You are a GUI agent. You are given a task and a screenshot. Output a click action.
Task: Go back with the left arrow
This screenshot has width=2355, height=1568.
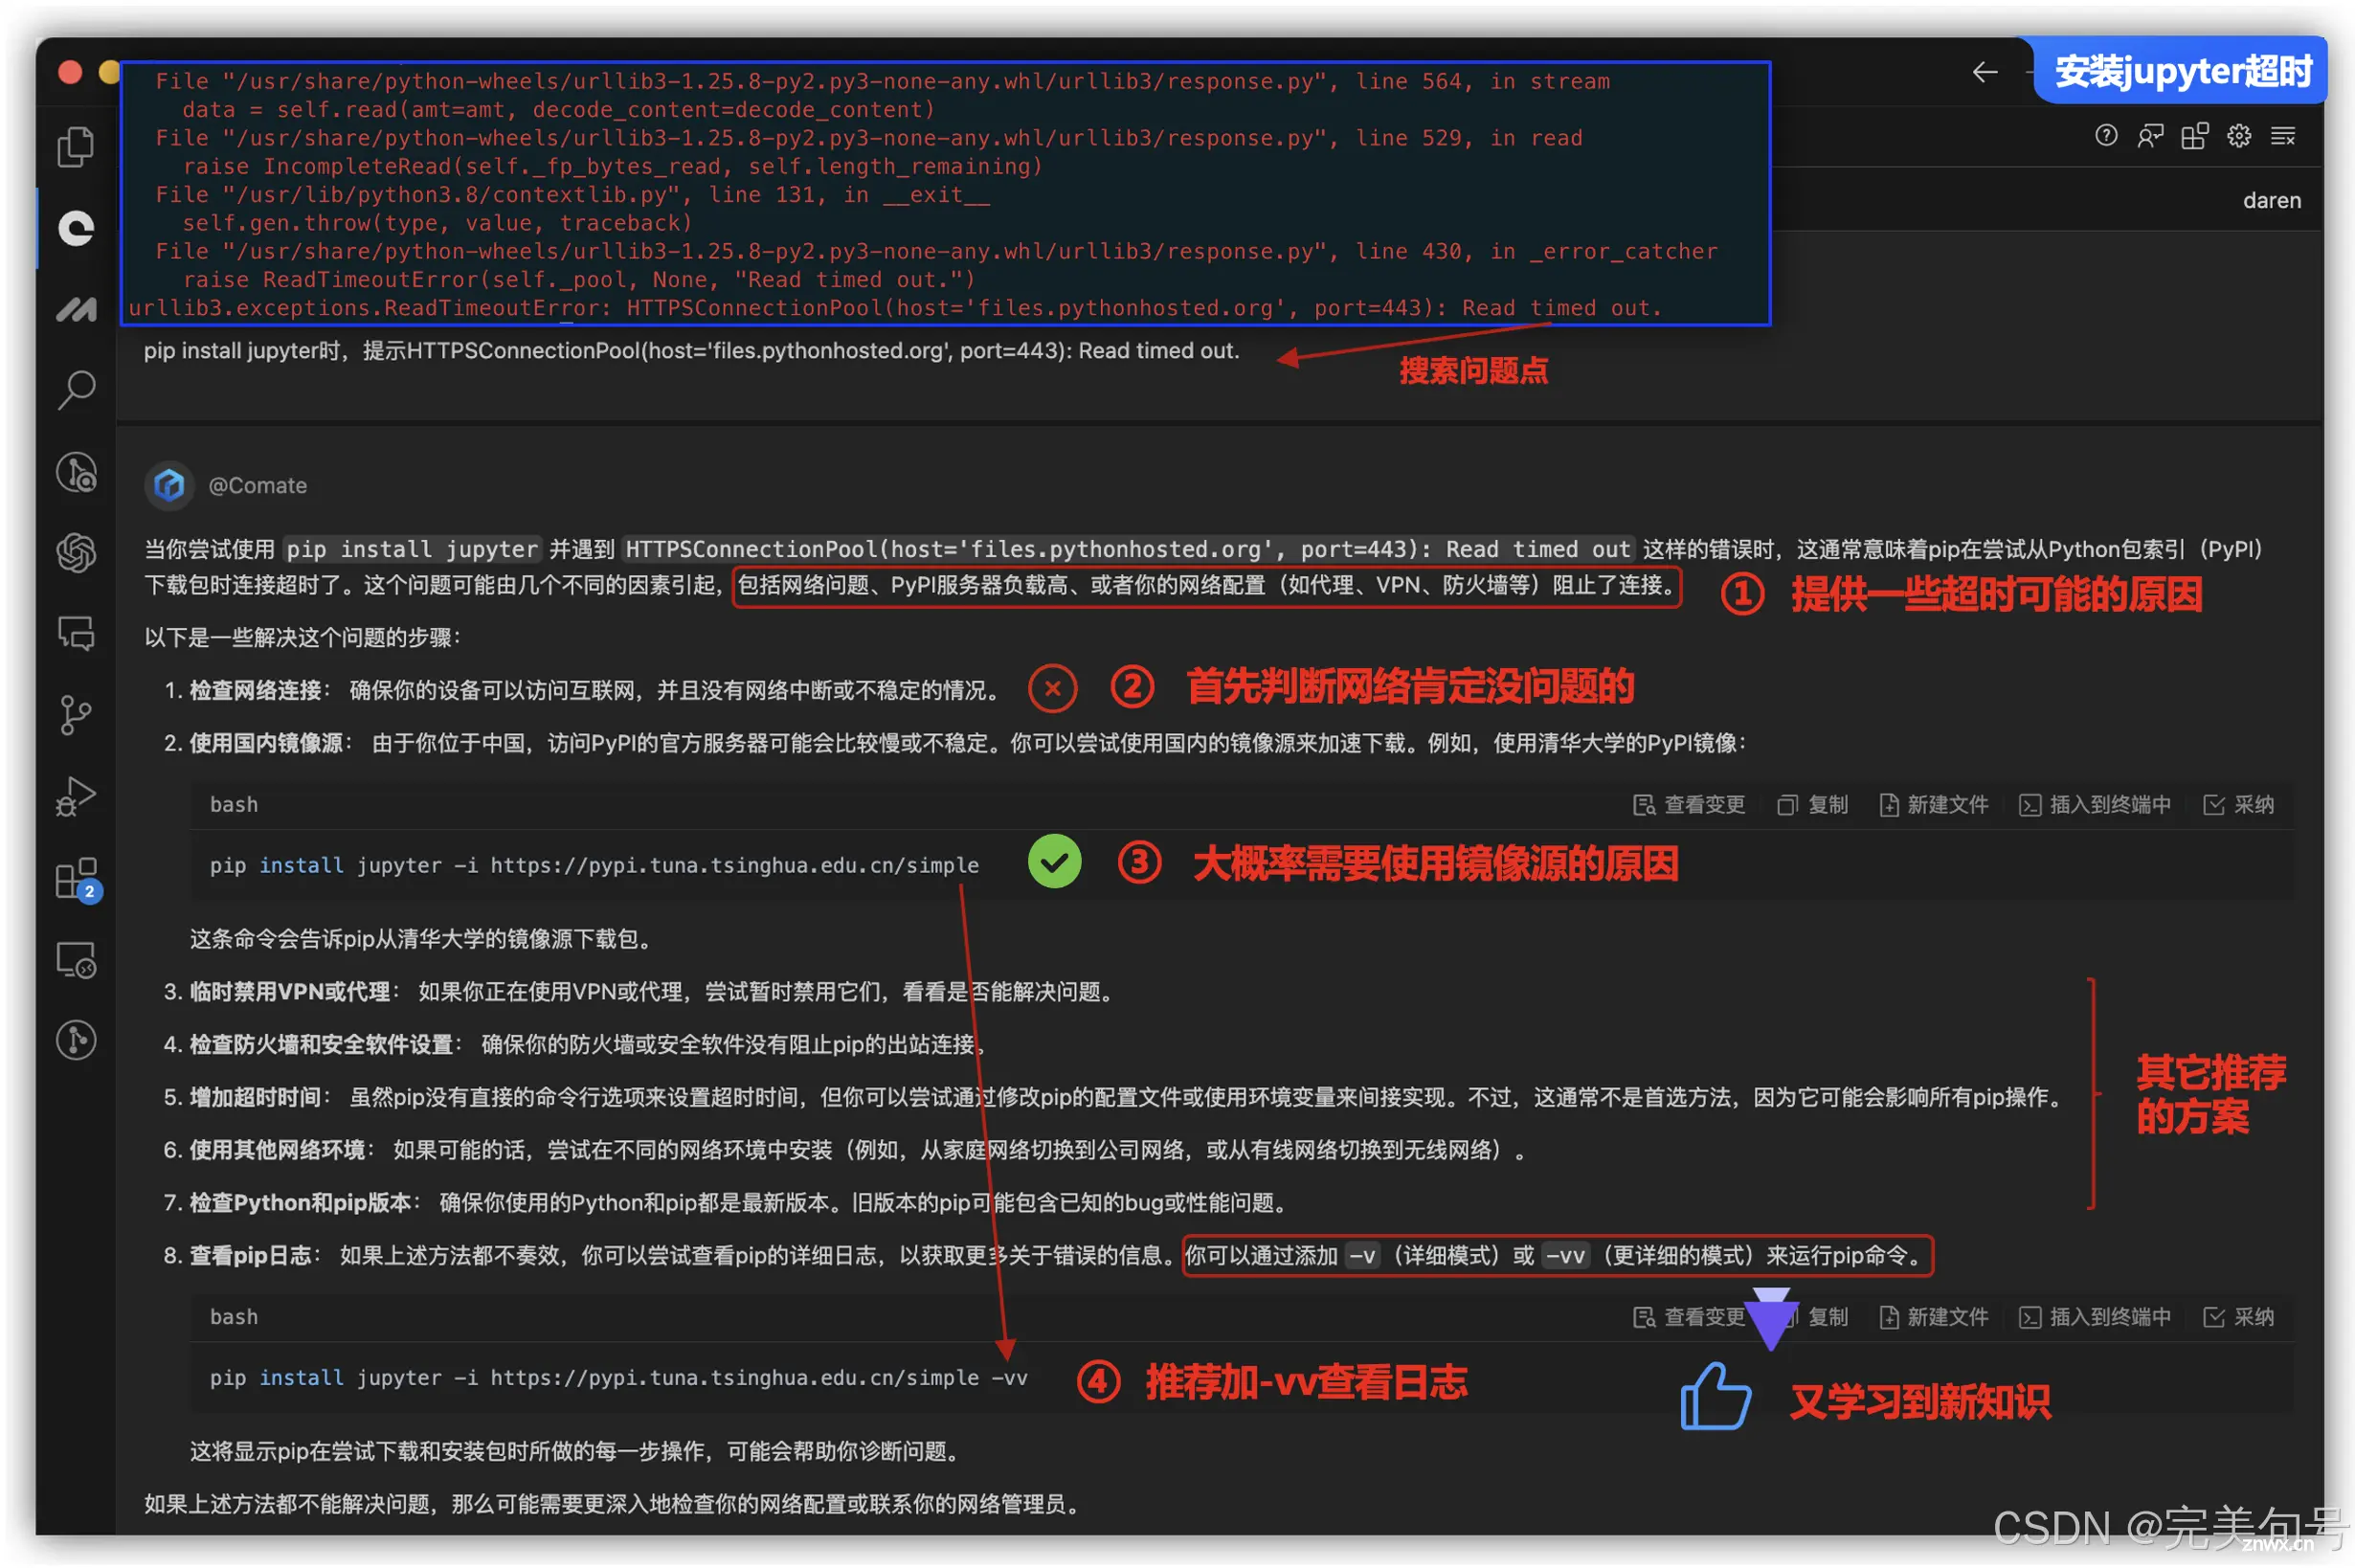pos(1984,72)
